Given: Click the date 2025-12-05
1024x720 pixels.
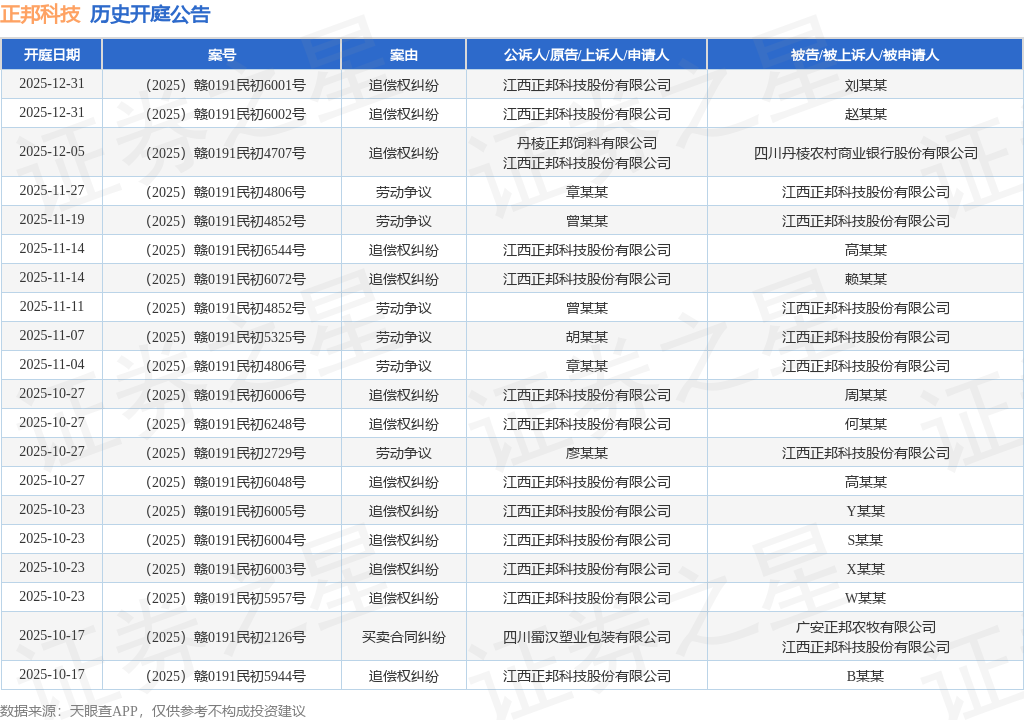Looking at the screenshot, I should pyautogui.click(x=52, y=152).
